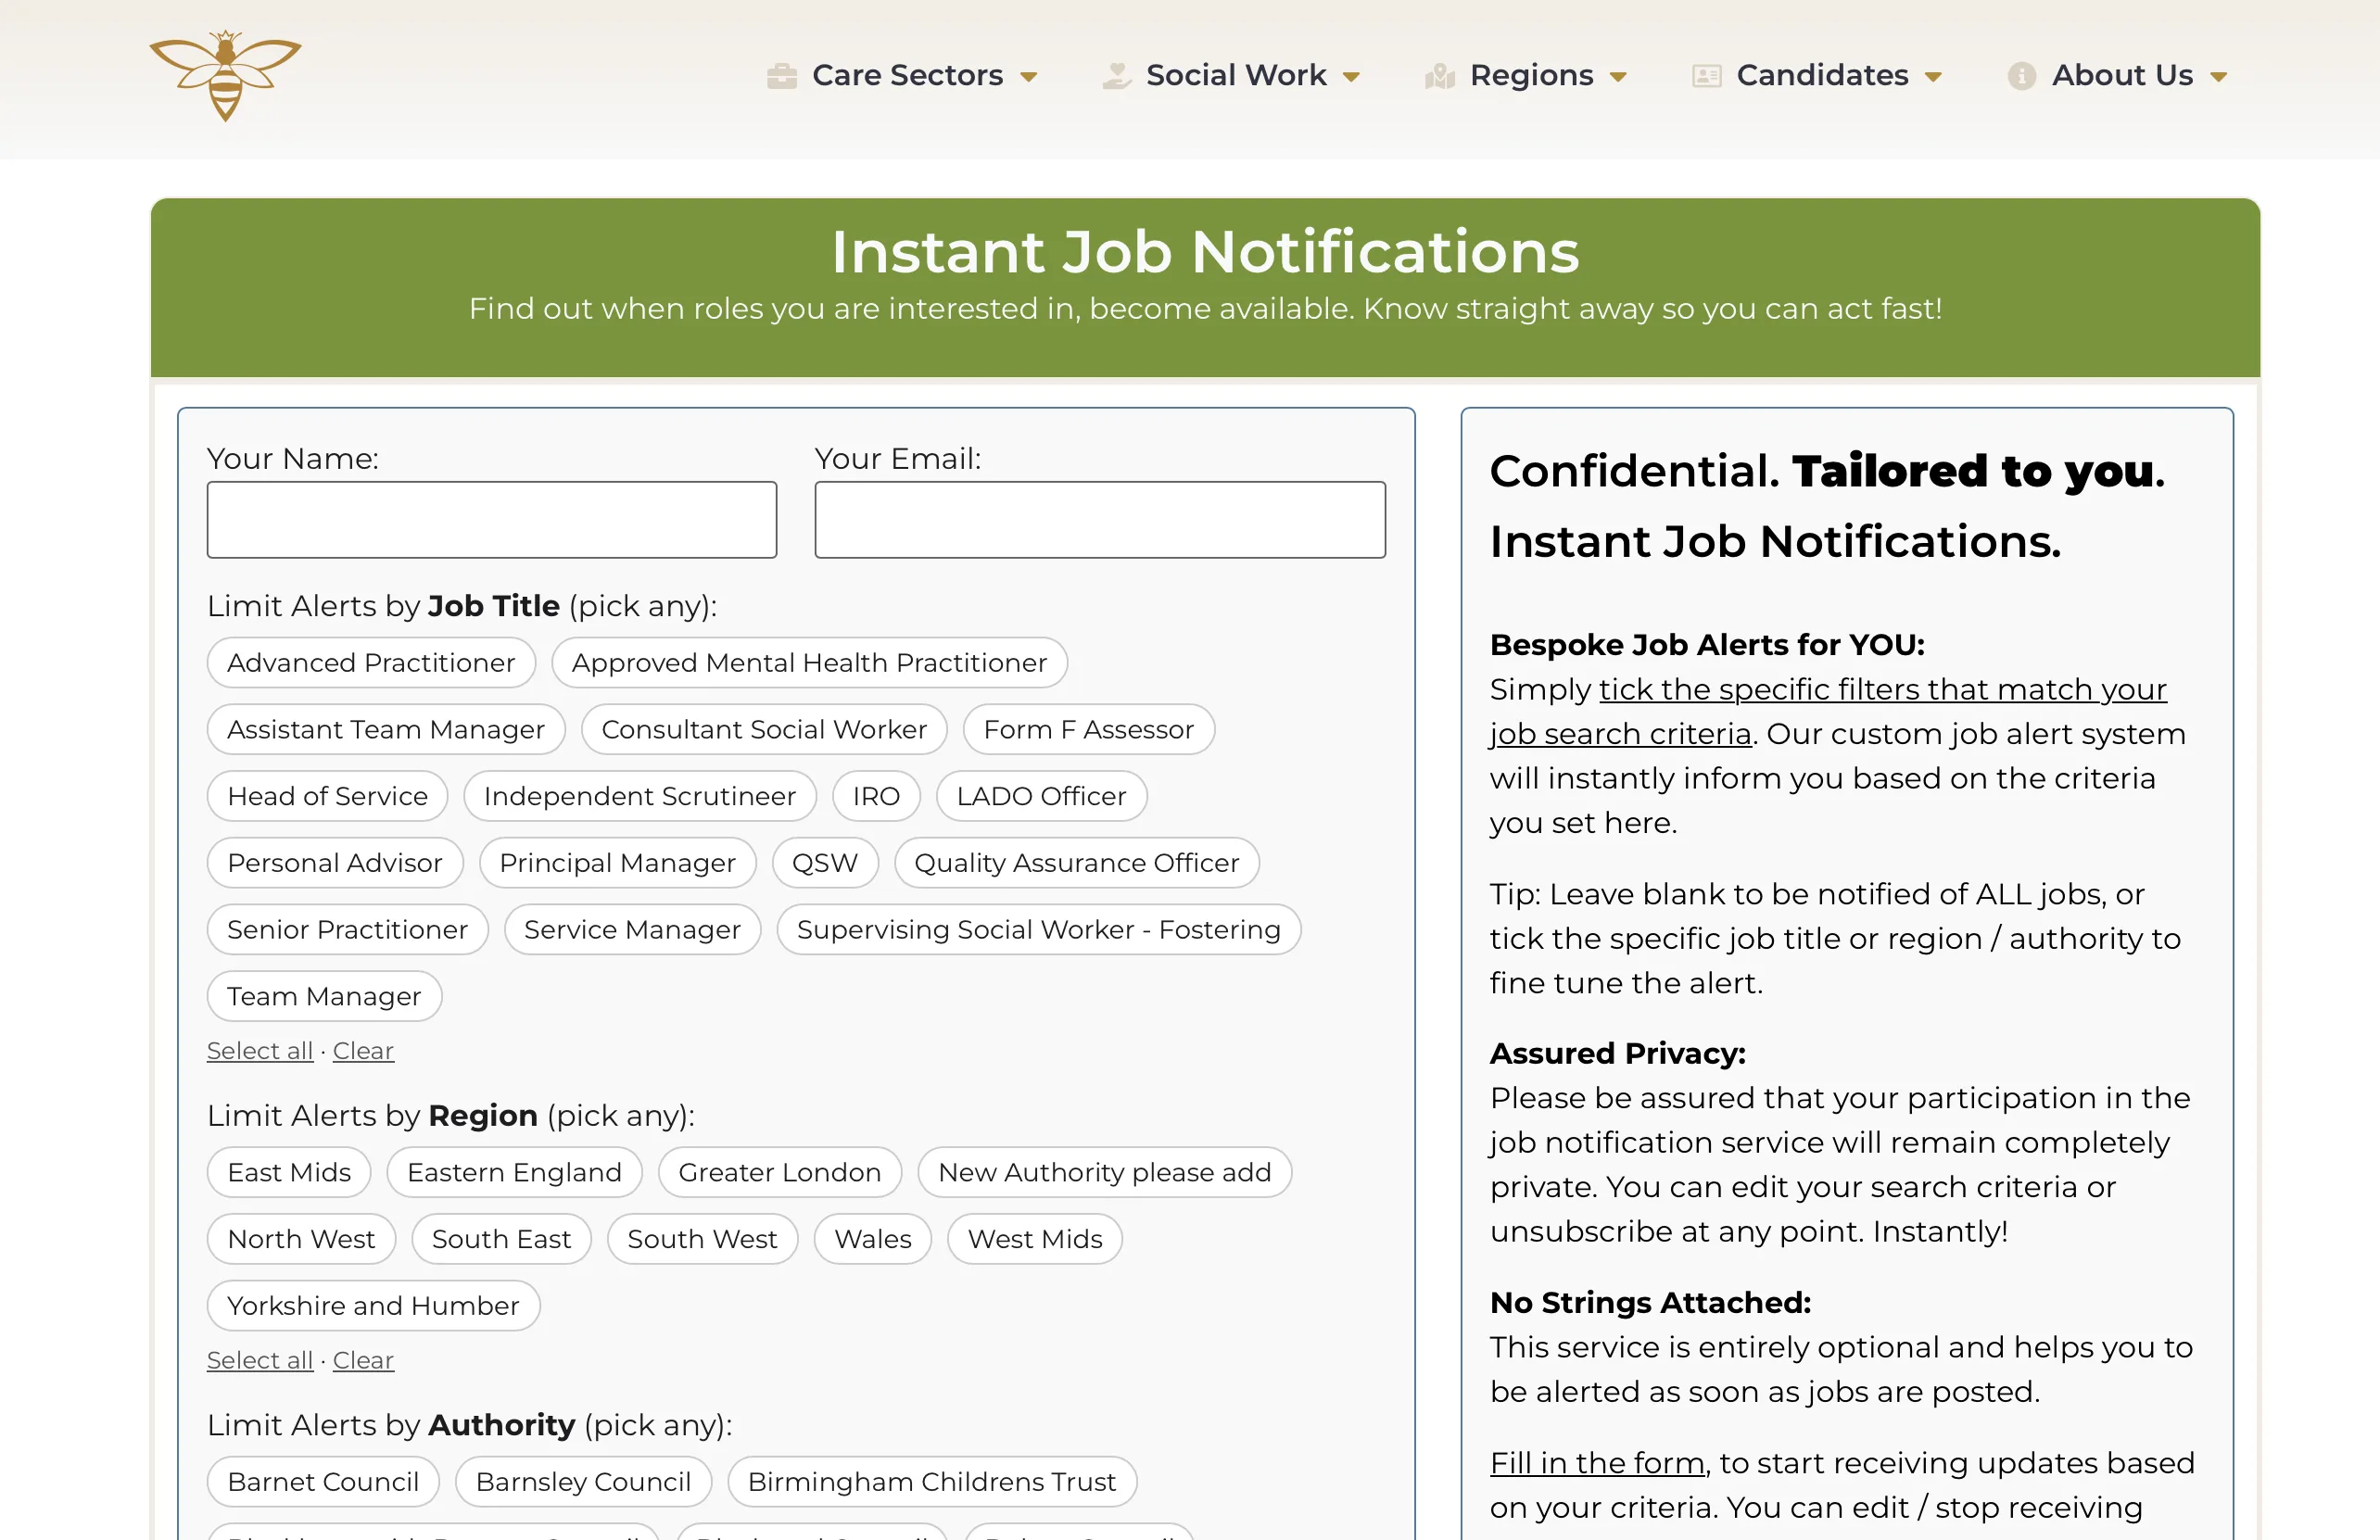
Task: Toggle the LADO Officer chip
Action: point(1041,796)
